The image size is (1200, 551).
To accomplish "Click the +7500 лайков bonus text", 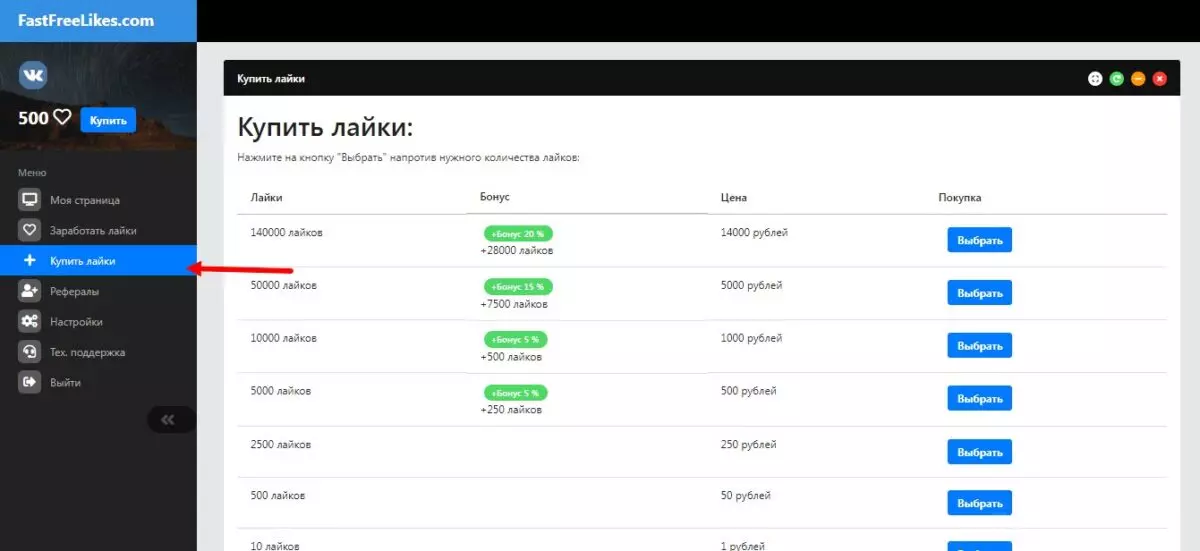I will [514, 304].
